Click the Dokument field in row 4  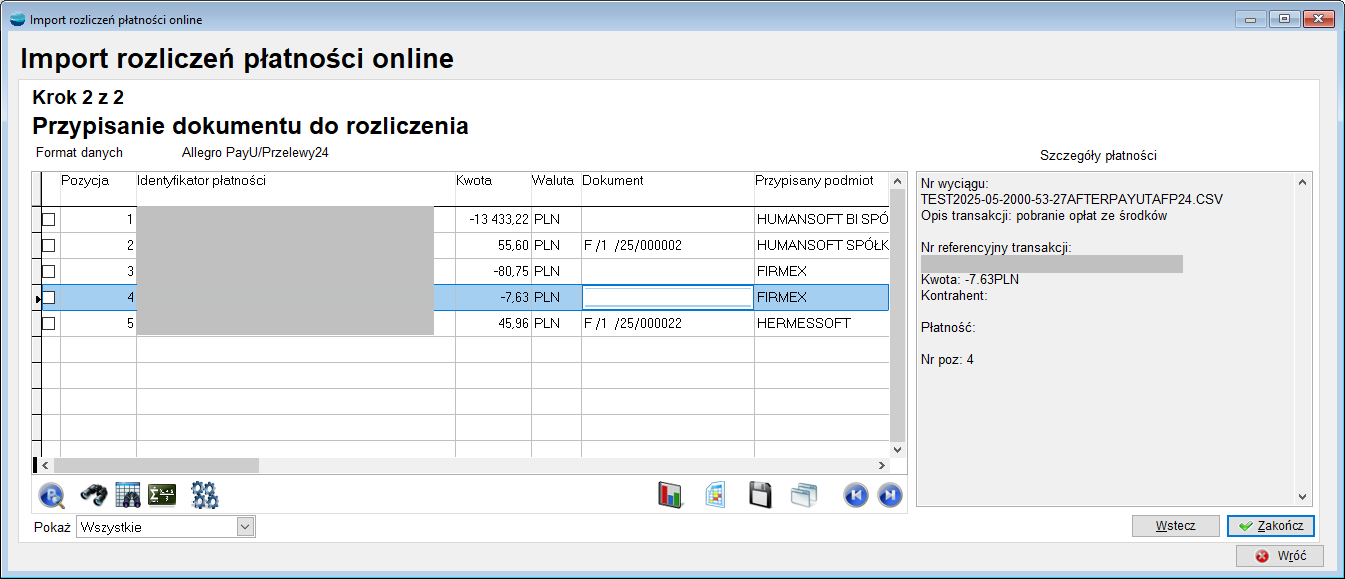coord(667,297)
